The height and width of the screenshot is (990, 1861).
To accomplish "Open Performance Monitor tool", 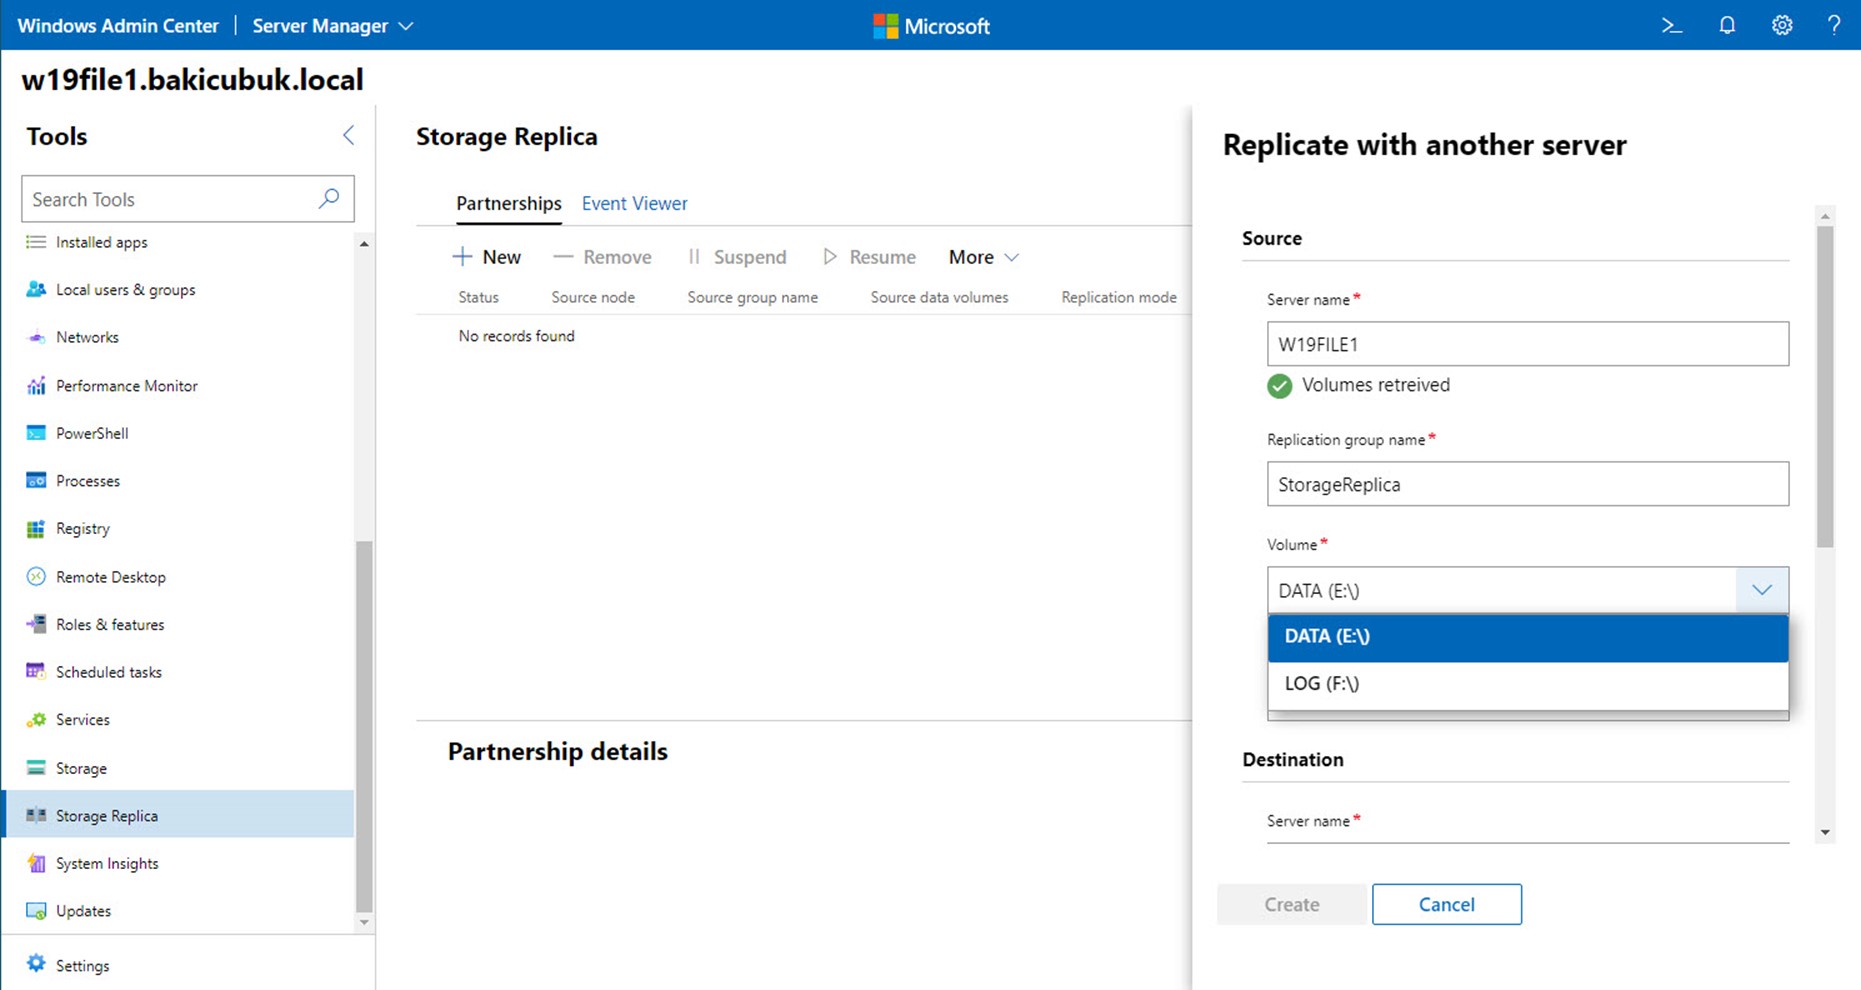I will tap(126, 386).
